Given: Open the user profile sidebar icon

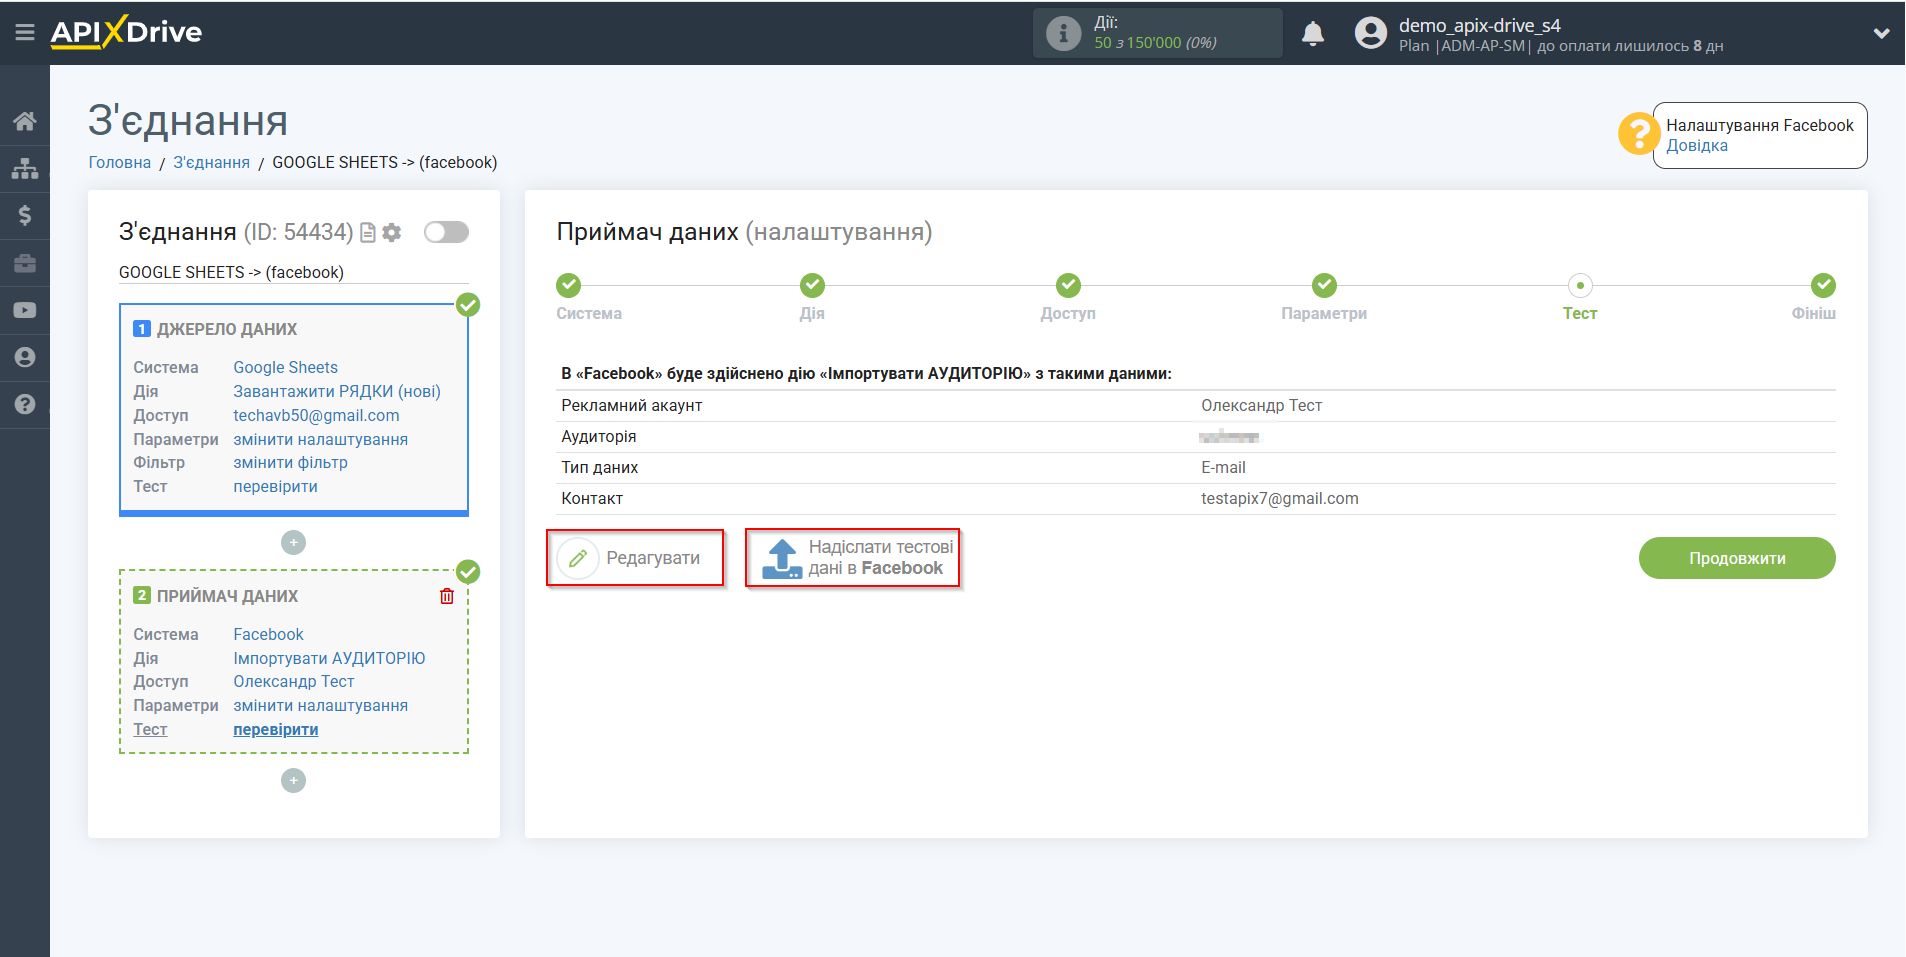Looking at the screenshot, I should [x=25, y=357].
